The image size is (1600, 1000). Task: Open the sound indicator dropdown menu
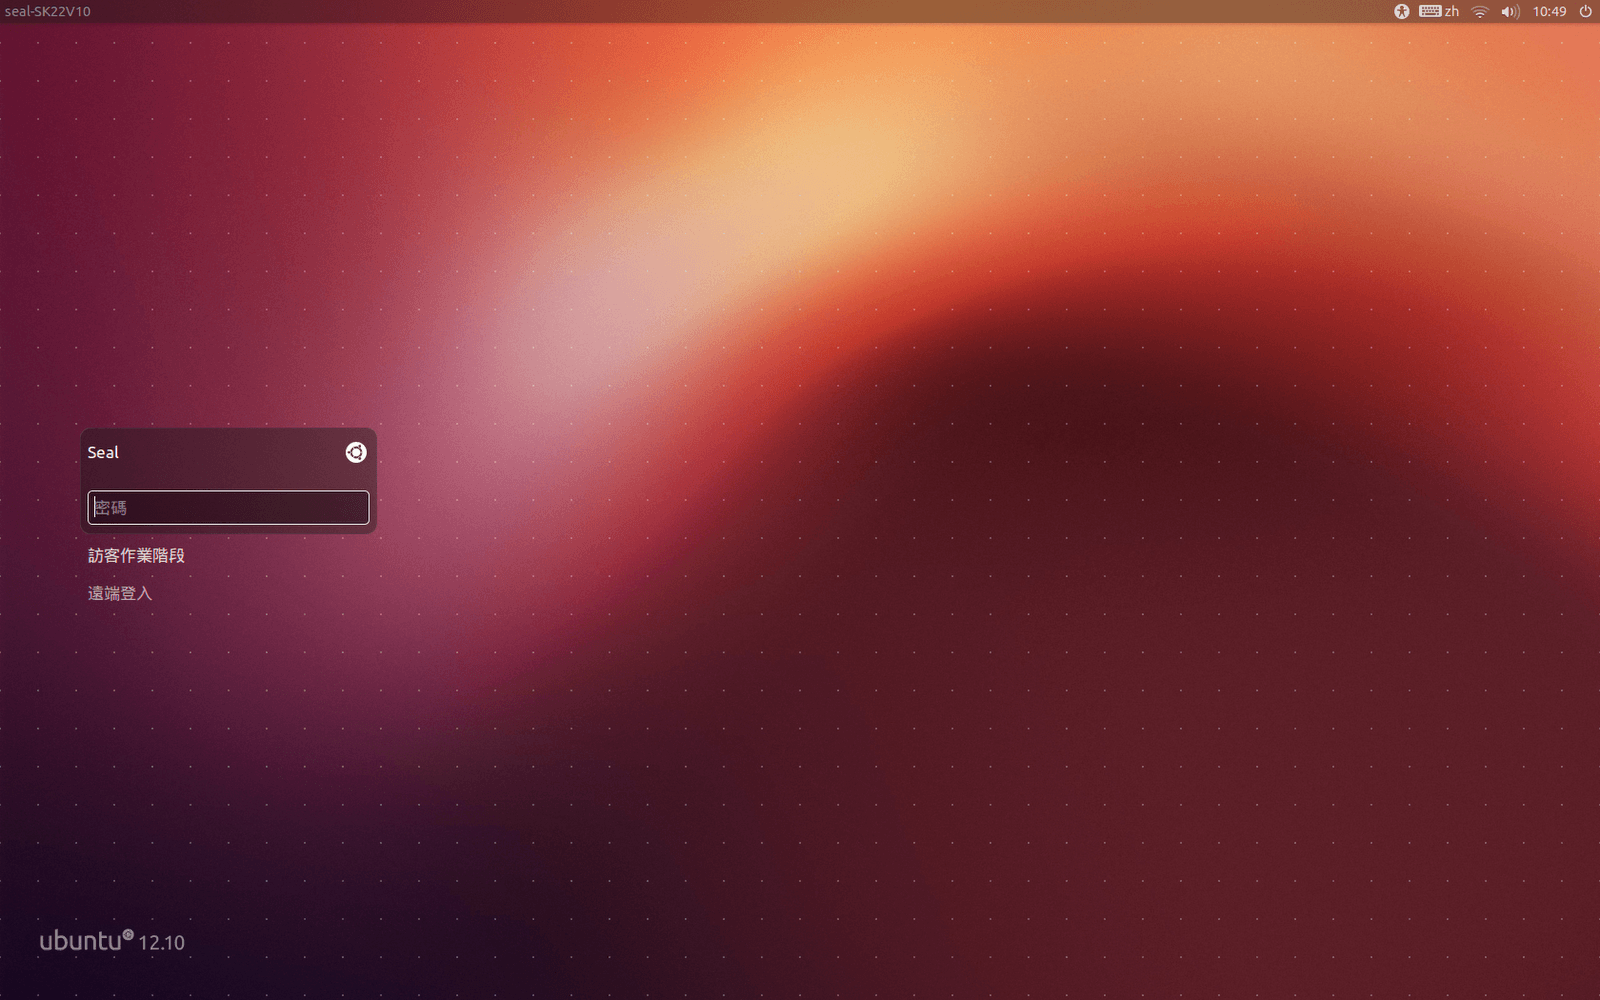point(1509,12)
